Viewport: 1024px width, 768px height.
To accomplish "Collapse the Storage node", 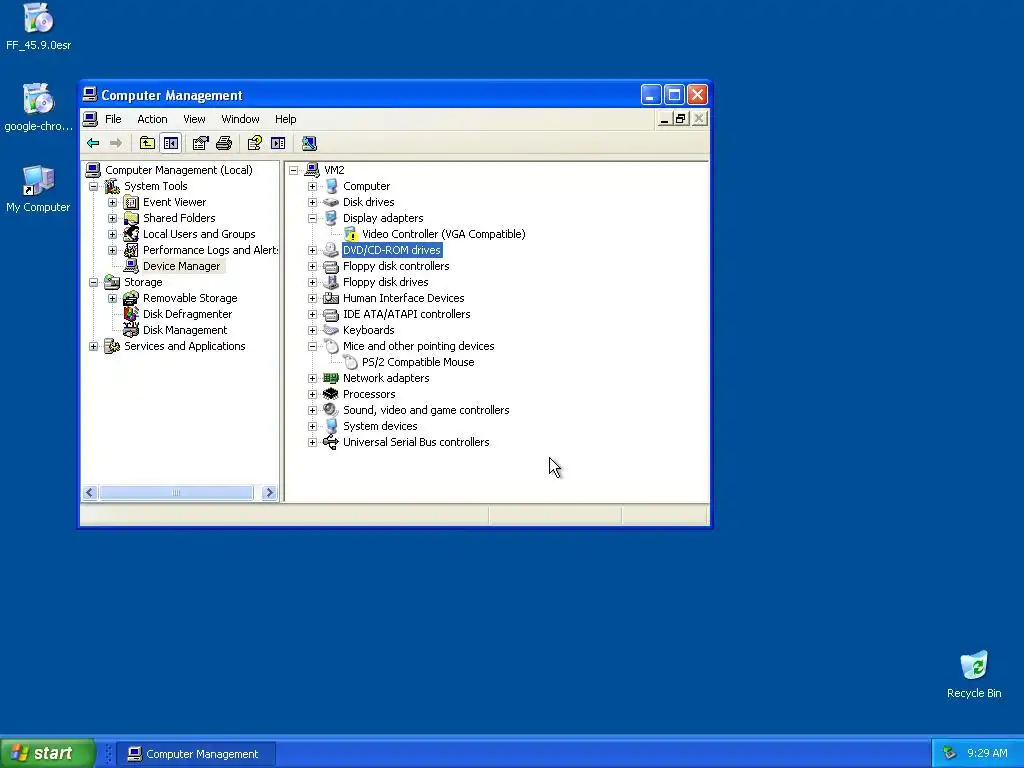I will pos(94,282).
